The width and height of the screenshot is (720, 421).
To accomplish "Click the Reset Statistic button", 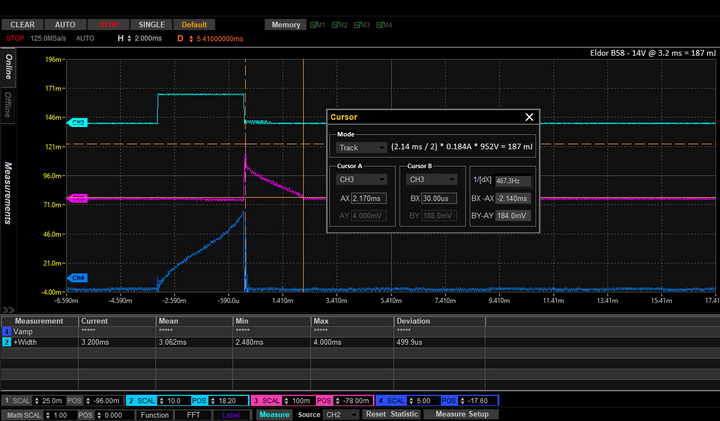I will click(391, 414).
